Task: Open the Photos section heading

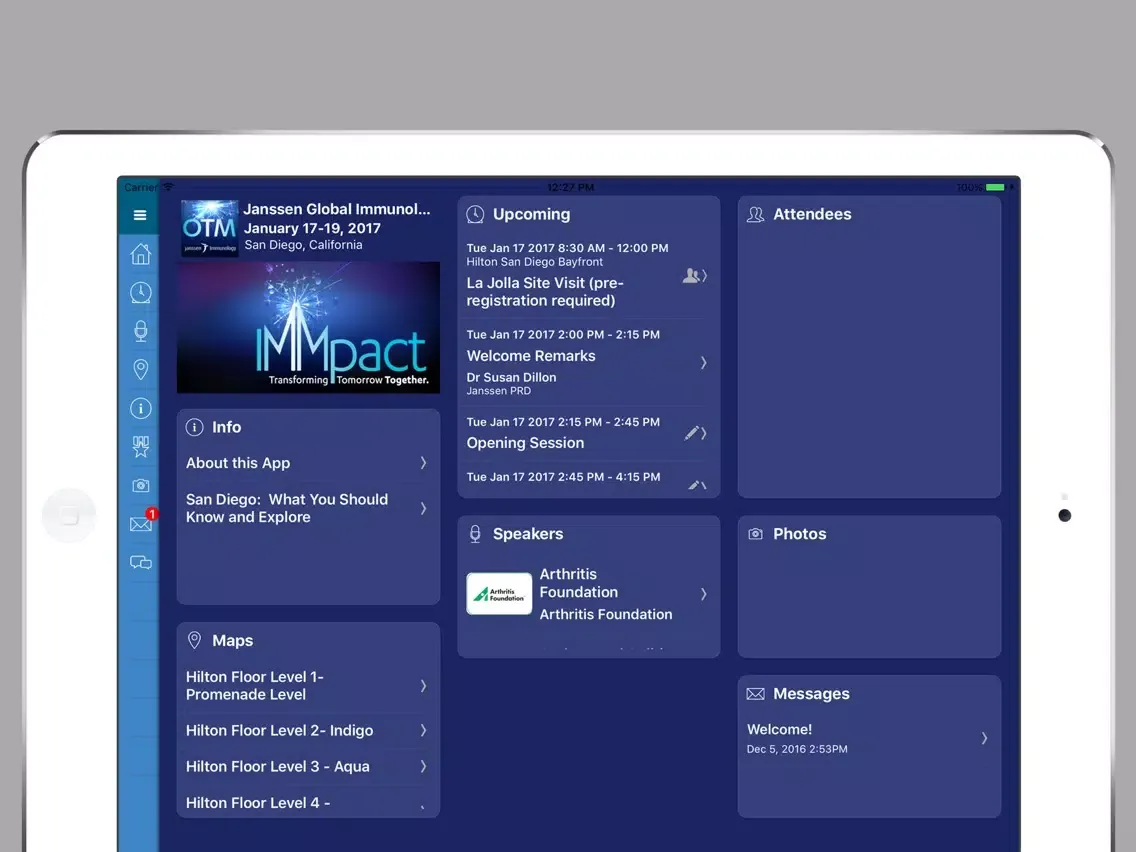Action: point(800,534)
